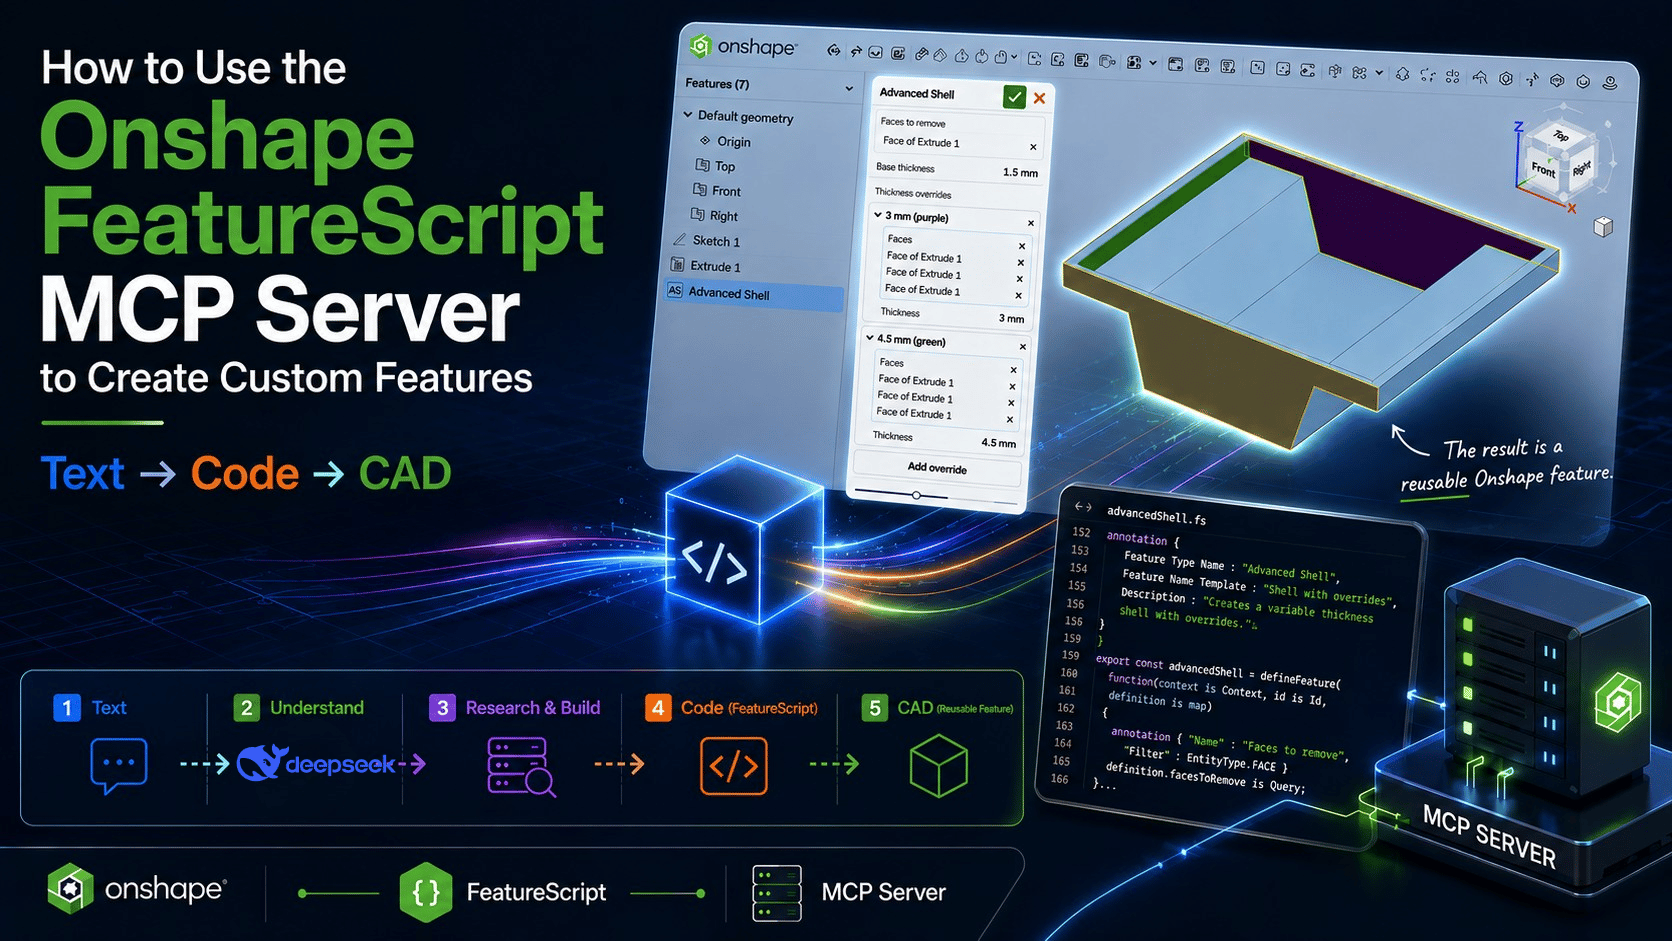Click the redo arrow in Onshape toolbar

point(855,52)
